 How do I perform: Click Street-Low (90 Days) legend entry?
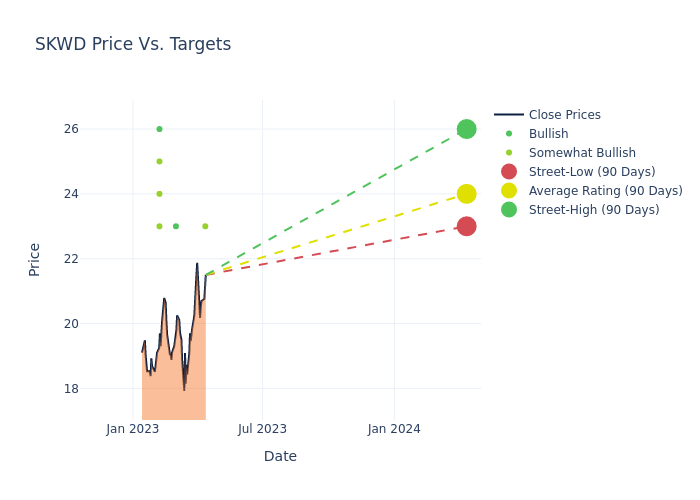click(x=591, y=172)
